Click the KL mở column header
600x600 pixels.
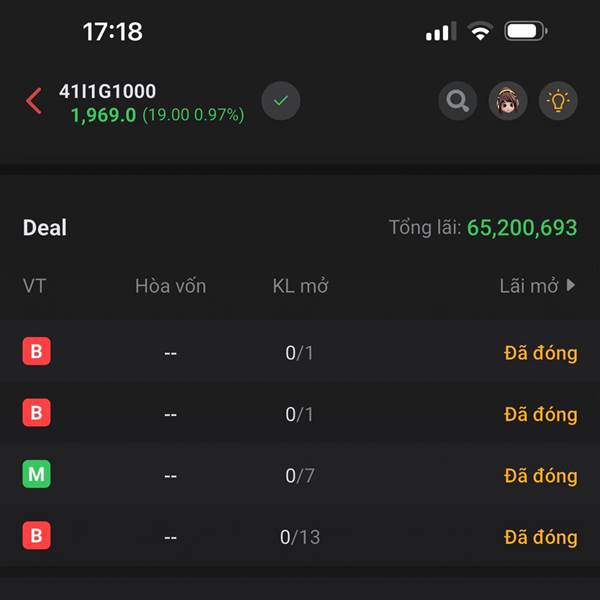(300, 286)
